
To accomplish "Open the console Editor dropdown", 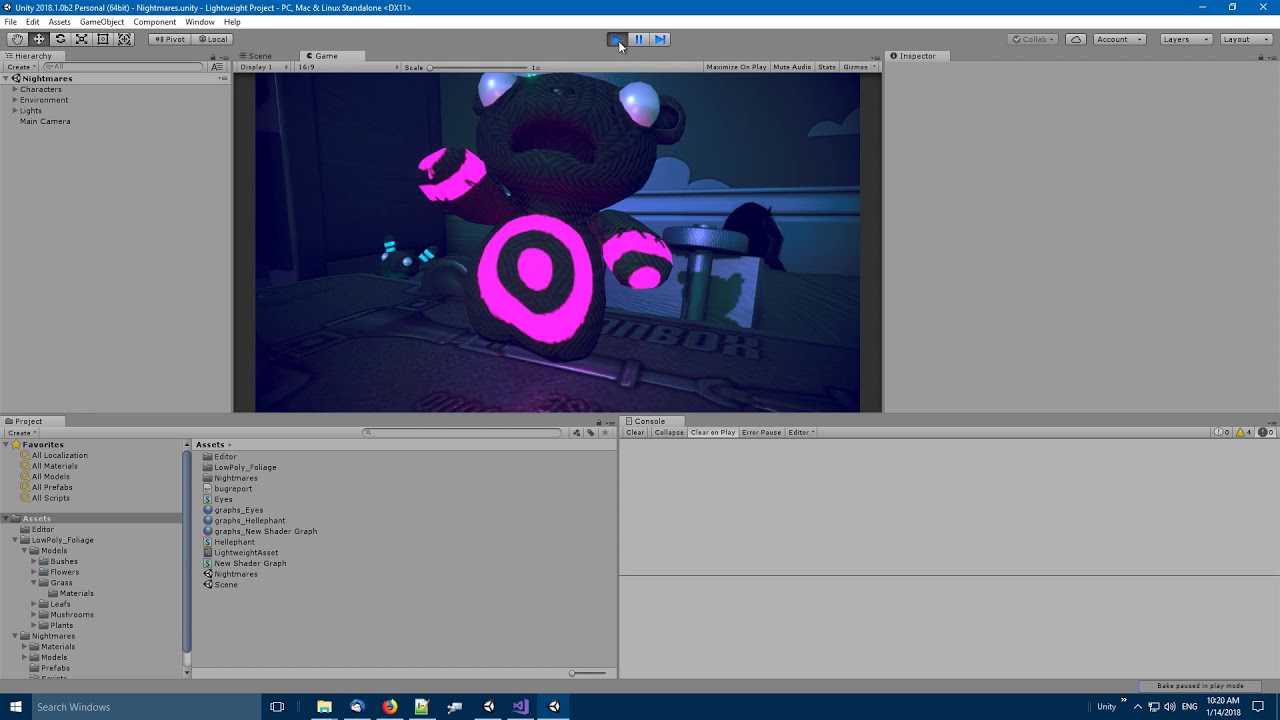I will tap(801, 432).
